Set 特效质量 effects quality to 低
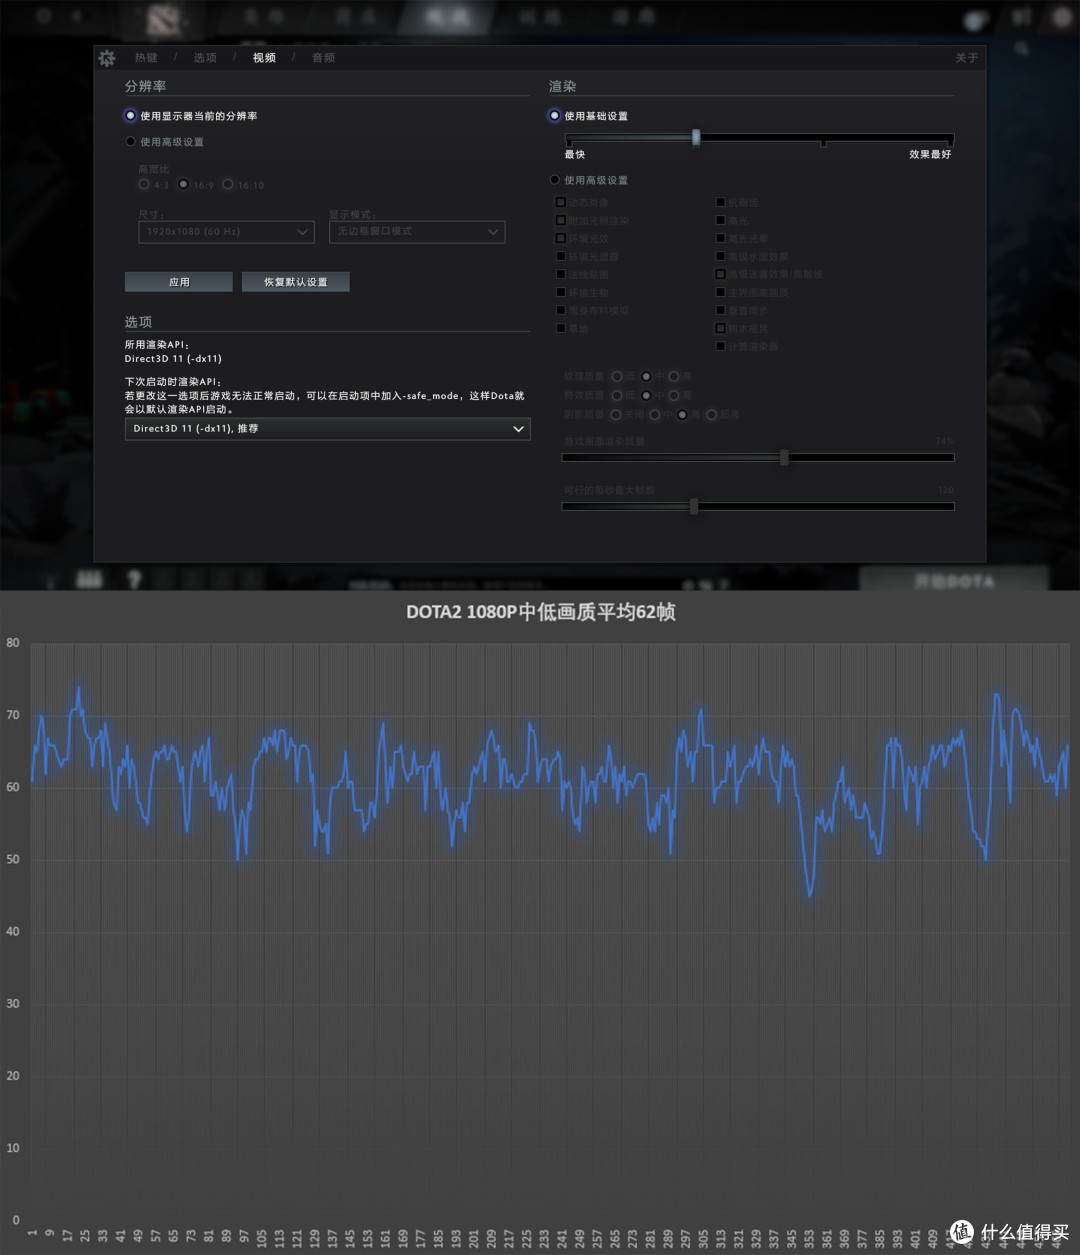This screenshot has height=1255, width=1080. click(x=617, y=395)
